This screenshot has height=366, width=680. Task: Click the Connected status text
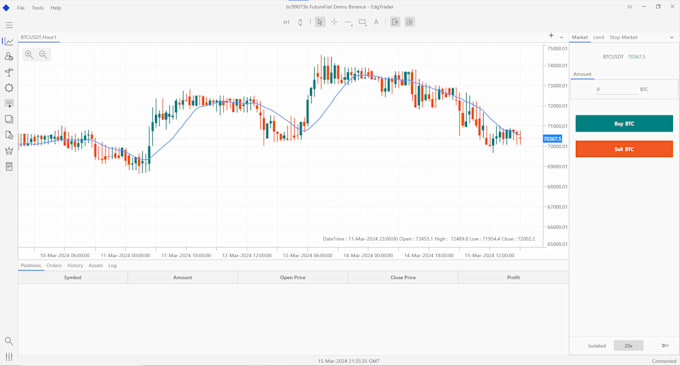[664, 361]
